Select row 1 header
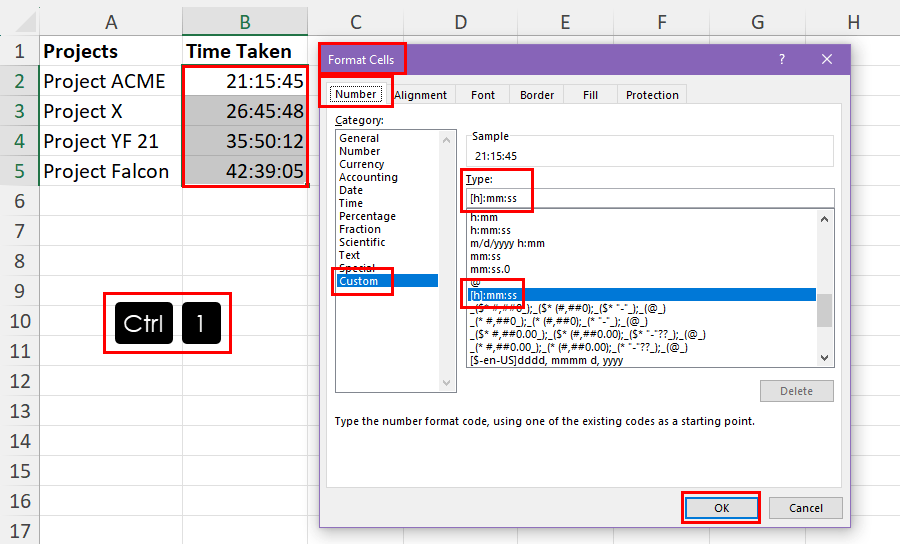 point(20,51)
